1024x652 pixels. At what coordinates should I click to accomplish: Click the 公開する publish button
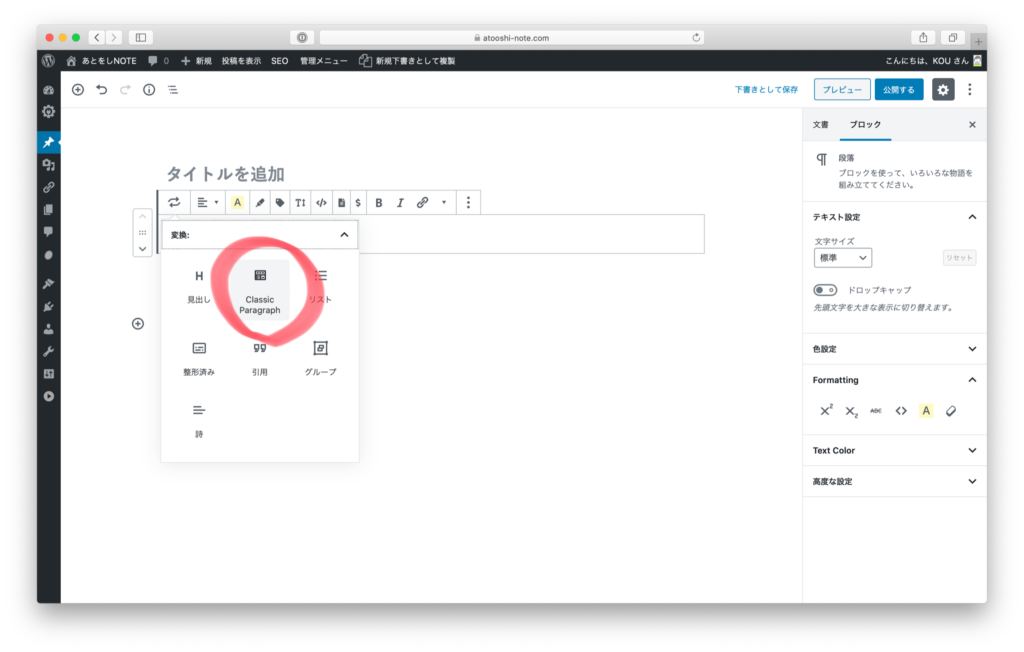[899, 90]
